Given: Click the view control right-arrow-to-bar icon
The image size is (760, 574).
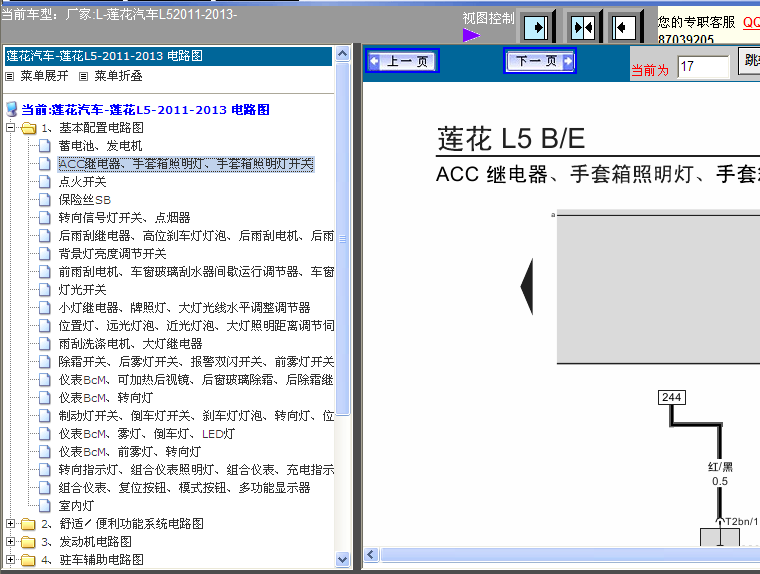Looking at the screenshot, I should click(x=537, y=27).
